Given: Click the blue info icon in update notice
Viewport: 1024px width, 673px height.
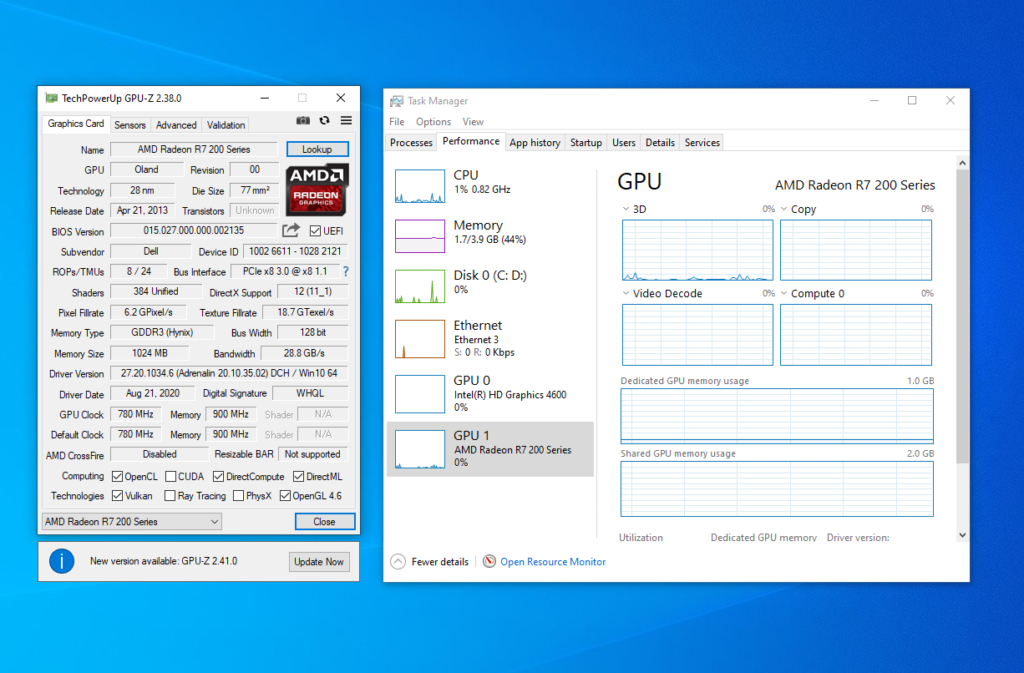Looking at the screenshot, I should (x=62, y=561).
